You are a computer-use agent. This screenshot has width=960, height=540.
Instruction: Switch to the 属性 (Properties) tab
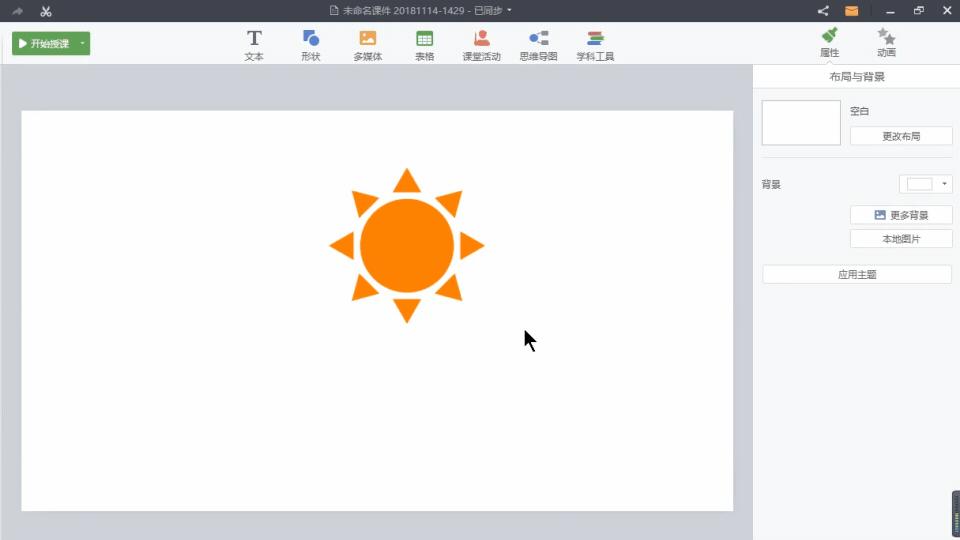(x=829, y=43)
